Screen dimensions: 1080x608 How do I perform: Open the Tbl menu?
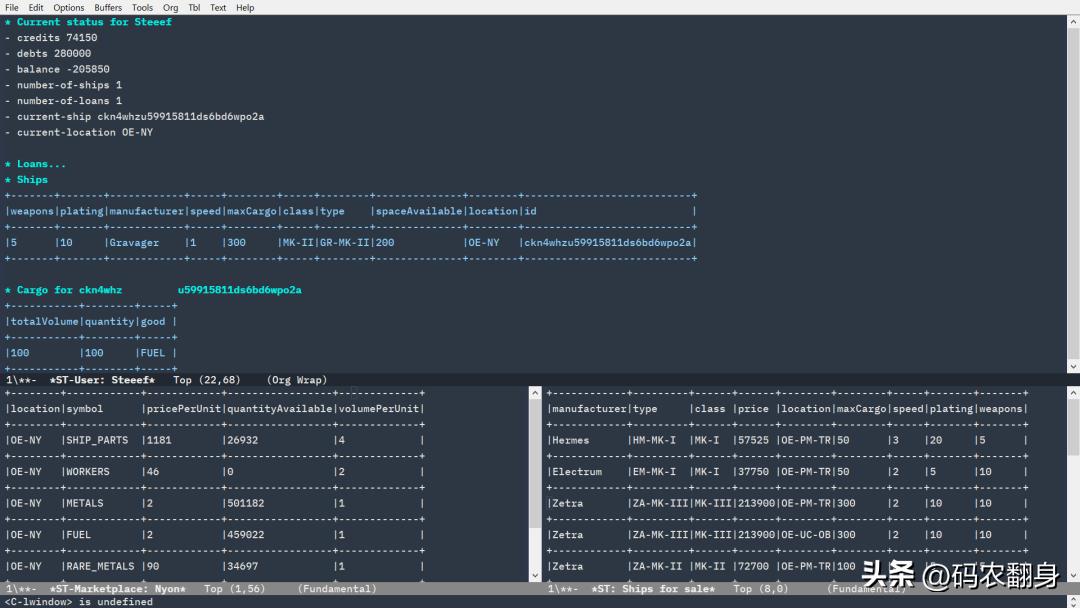(x=194, y=7)
